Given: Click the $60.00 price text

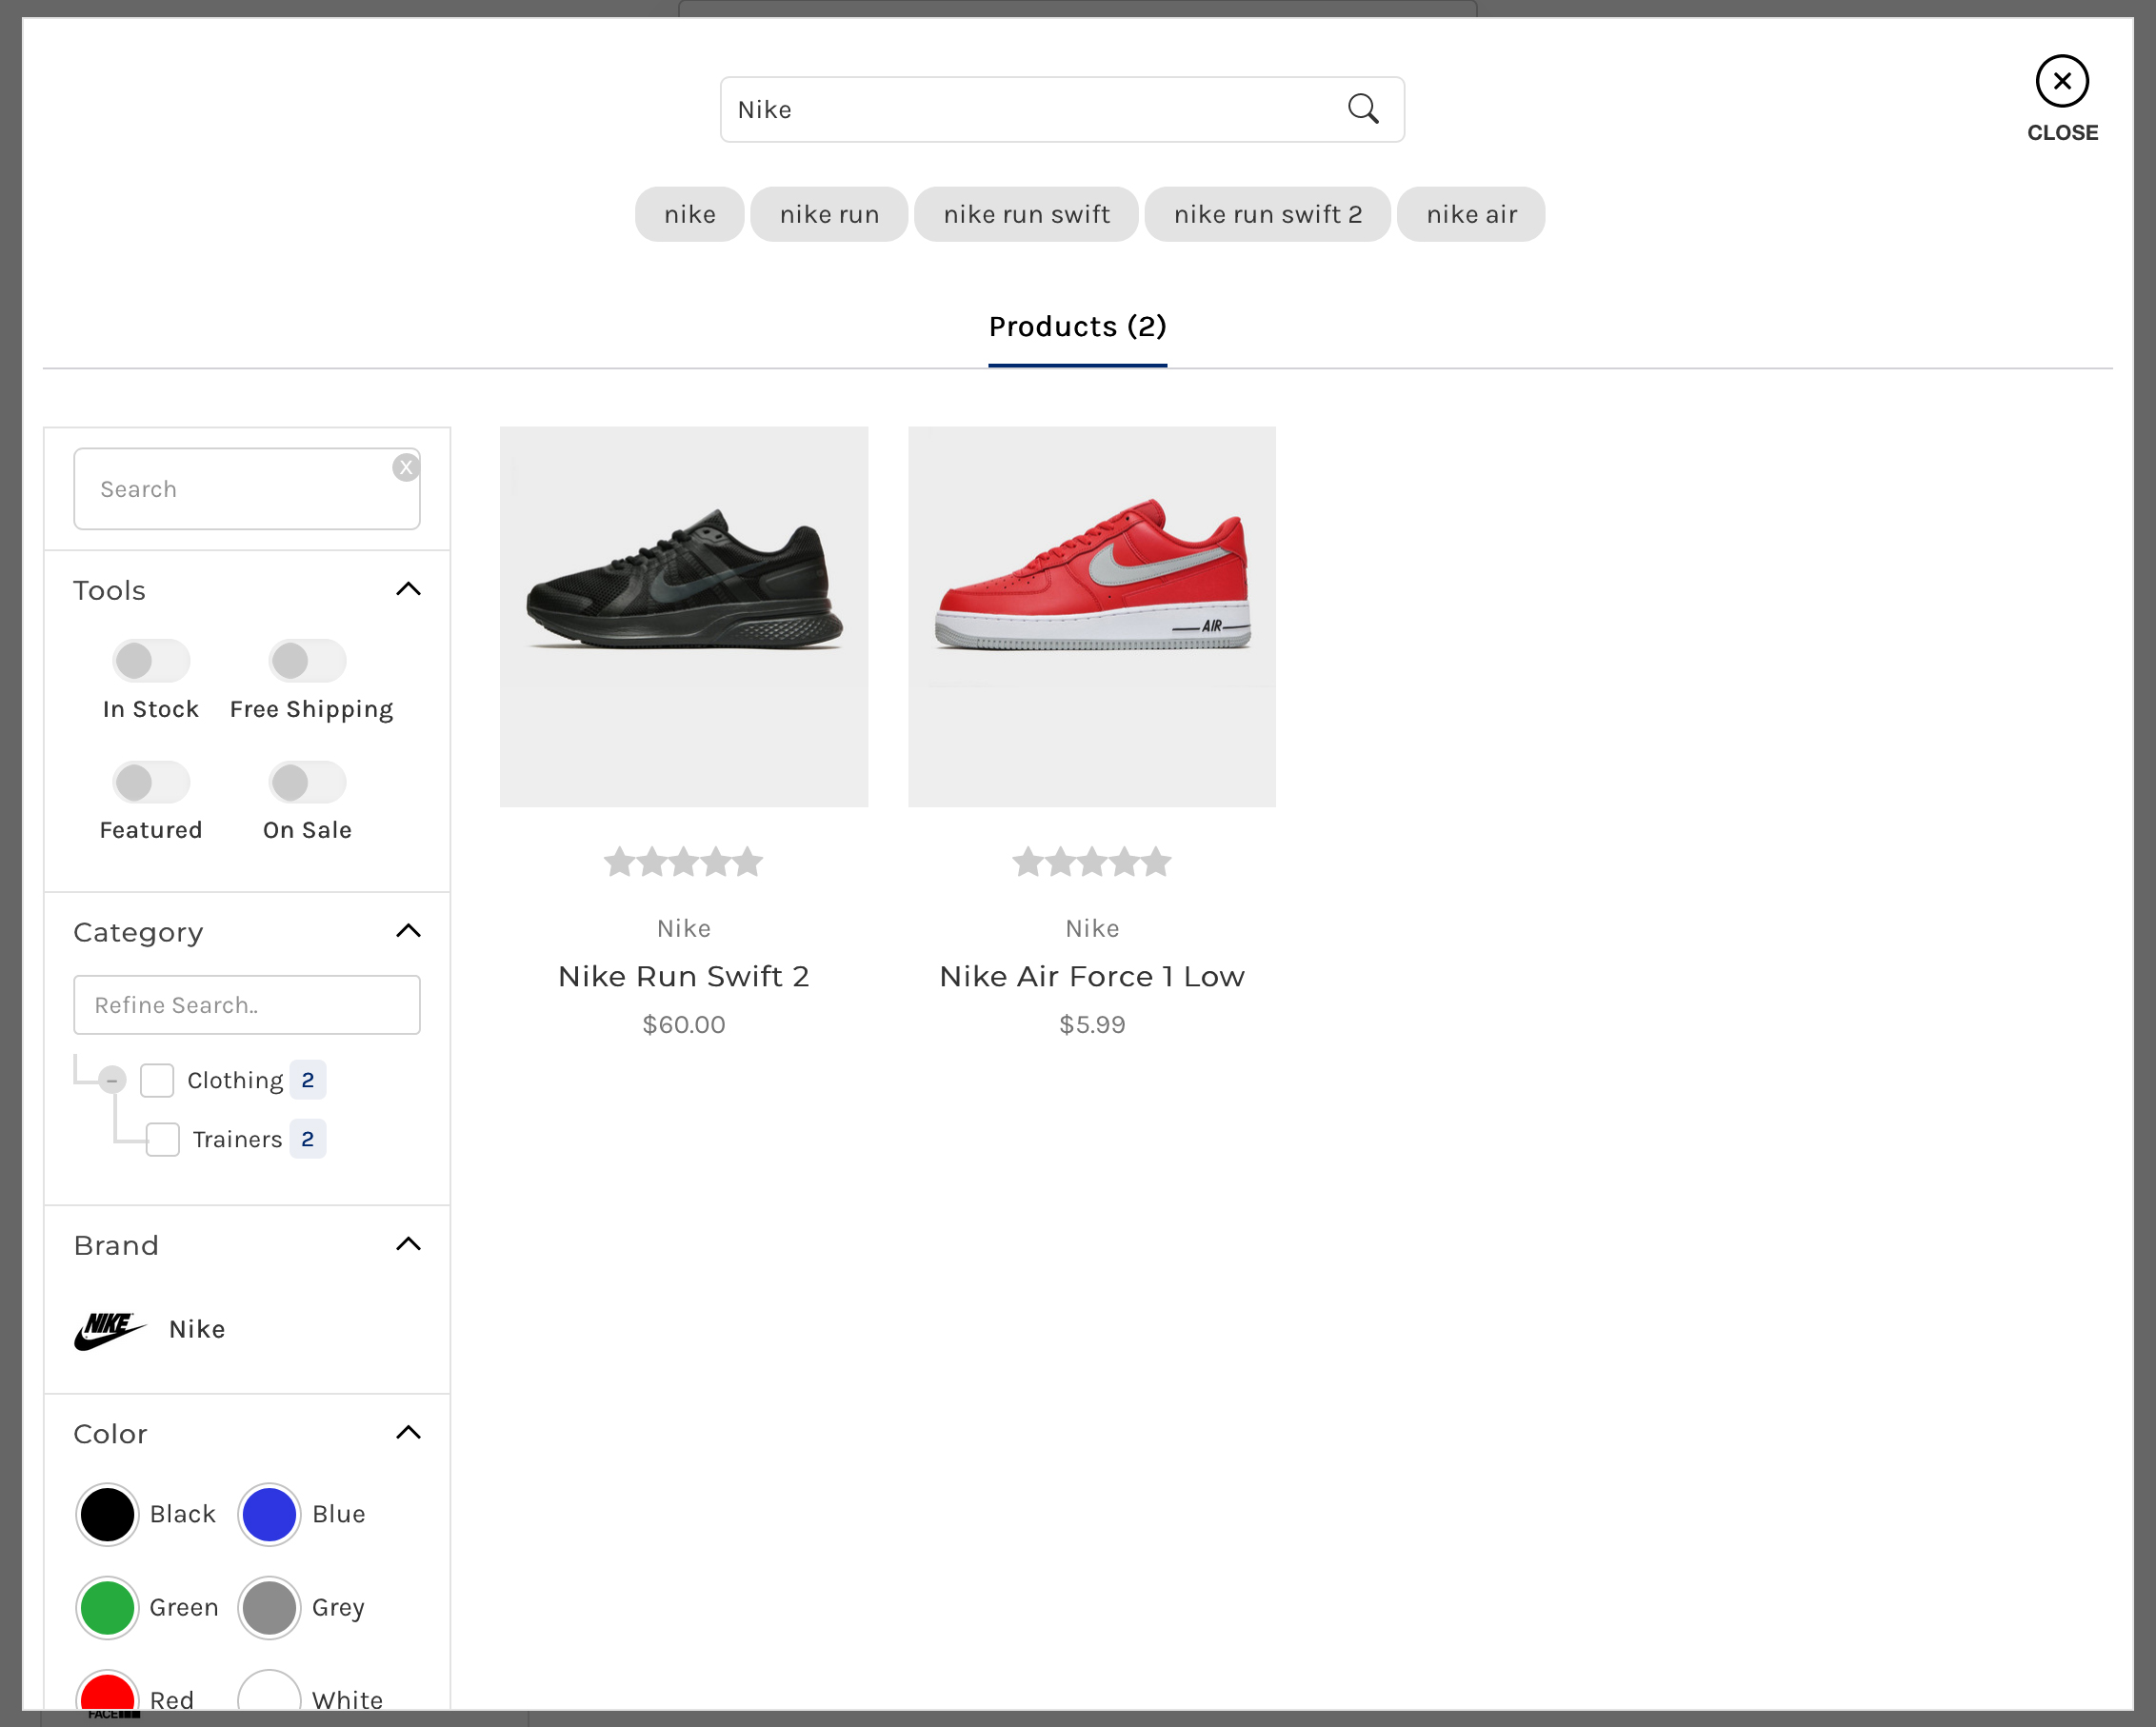Looking at the screenshot, I should coord(684,1025).
